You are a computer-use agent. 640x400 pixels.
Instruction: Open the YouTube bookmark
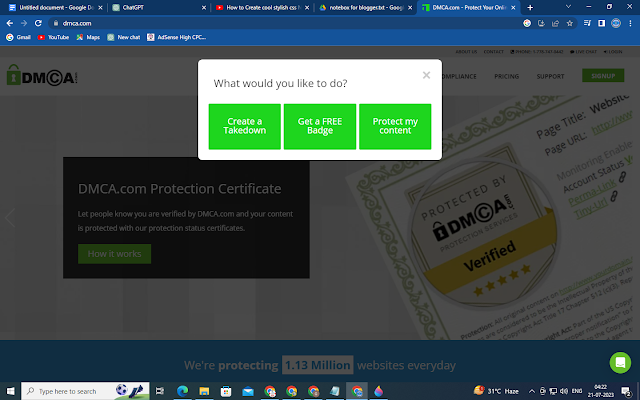click(53, 37)
